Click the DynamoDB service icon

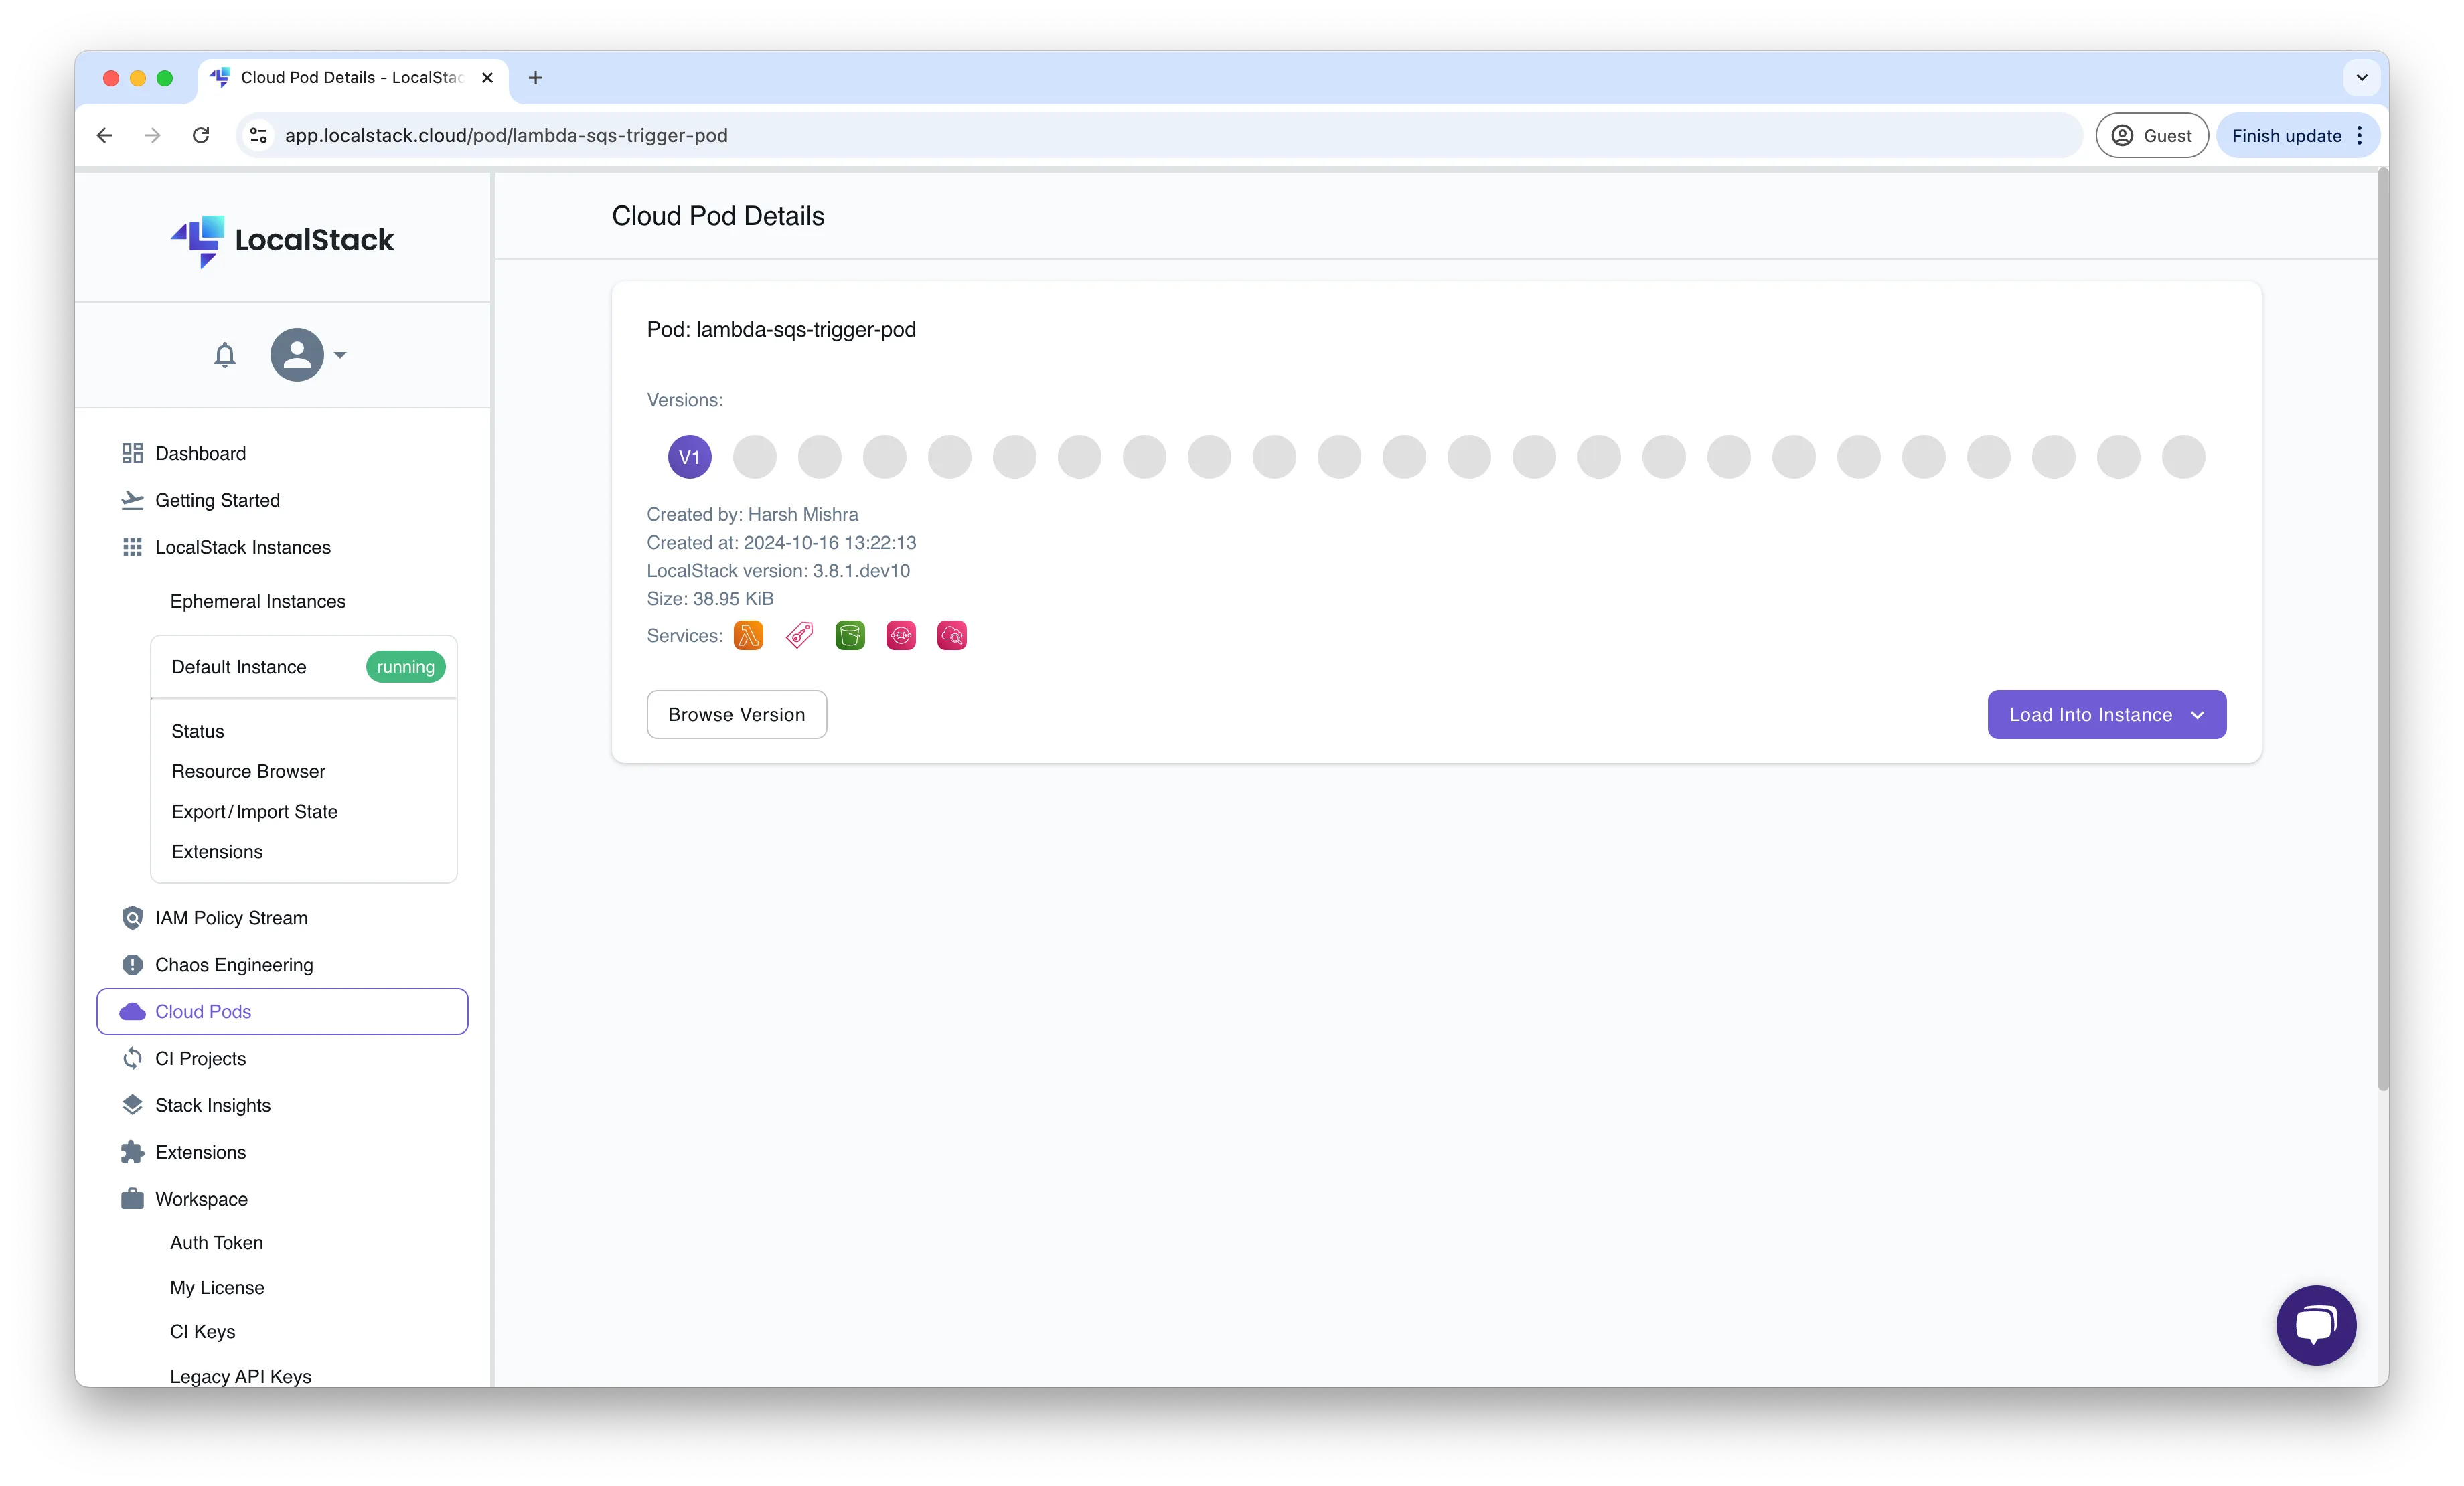899,635
